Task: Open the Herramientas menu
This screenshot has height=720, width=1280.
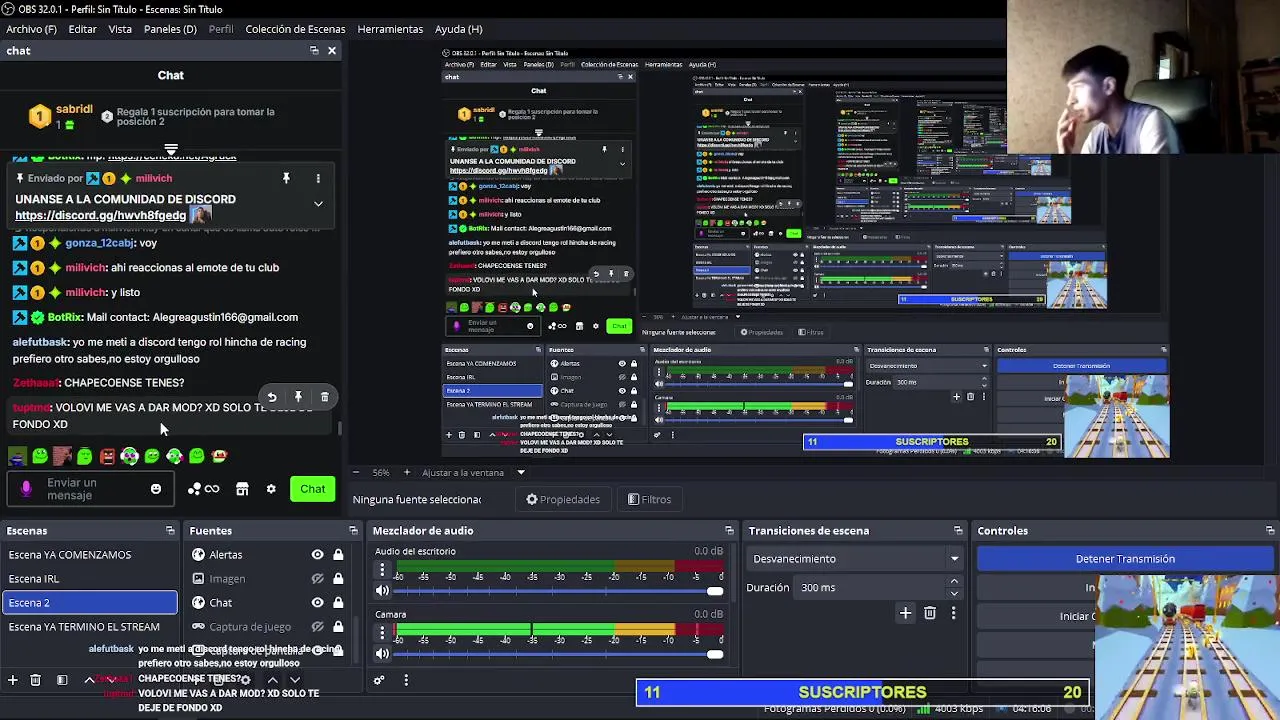Action: [390, 29]
